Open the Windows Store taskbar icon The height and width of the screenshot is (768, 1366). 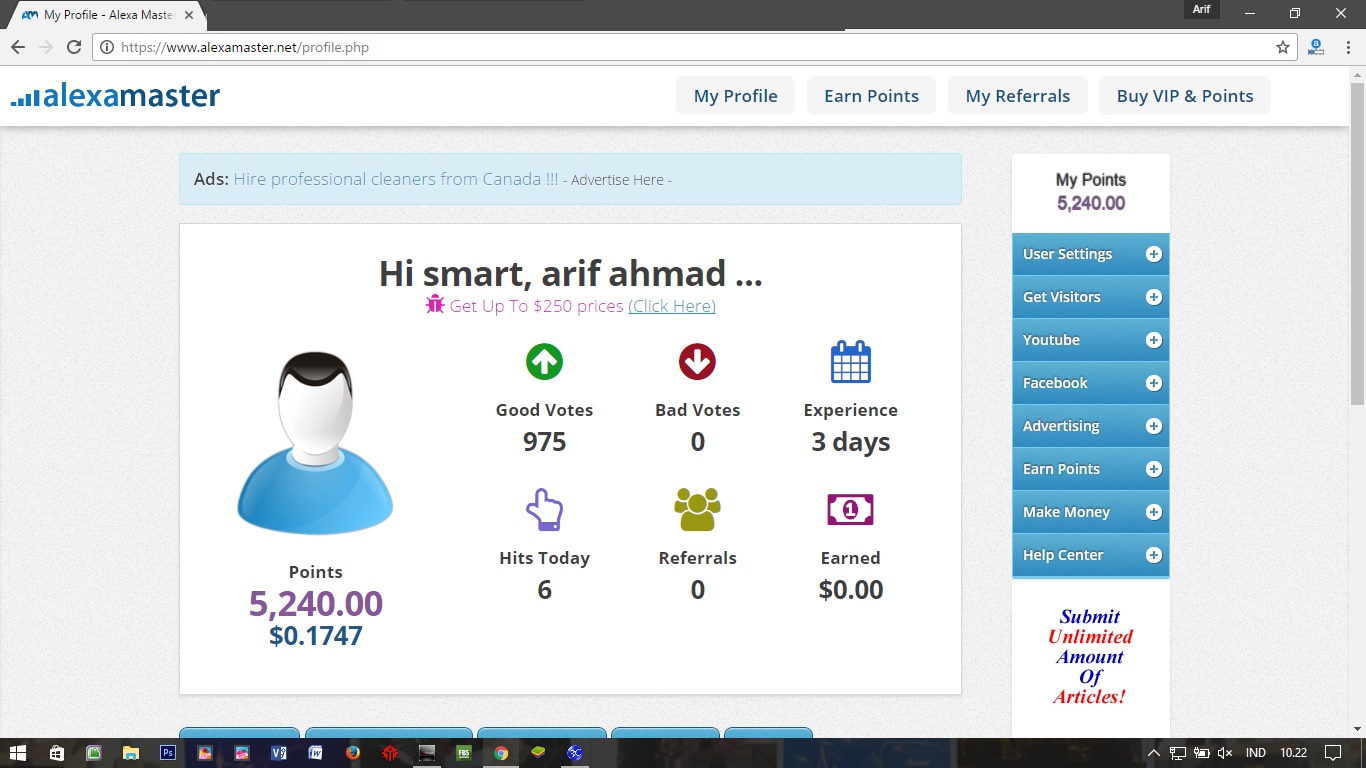[57, 753]
